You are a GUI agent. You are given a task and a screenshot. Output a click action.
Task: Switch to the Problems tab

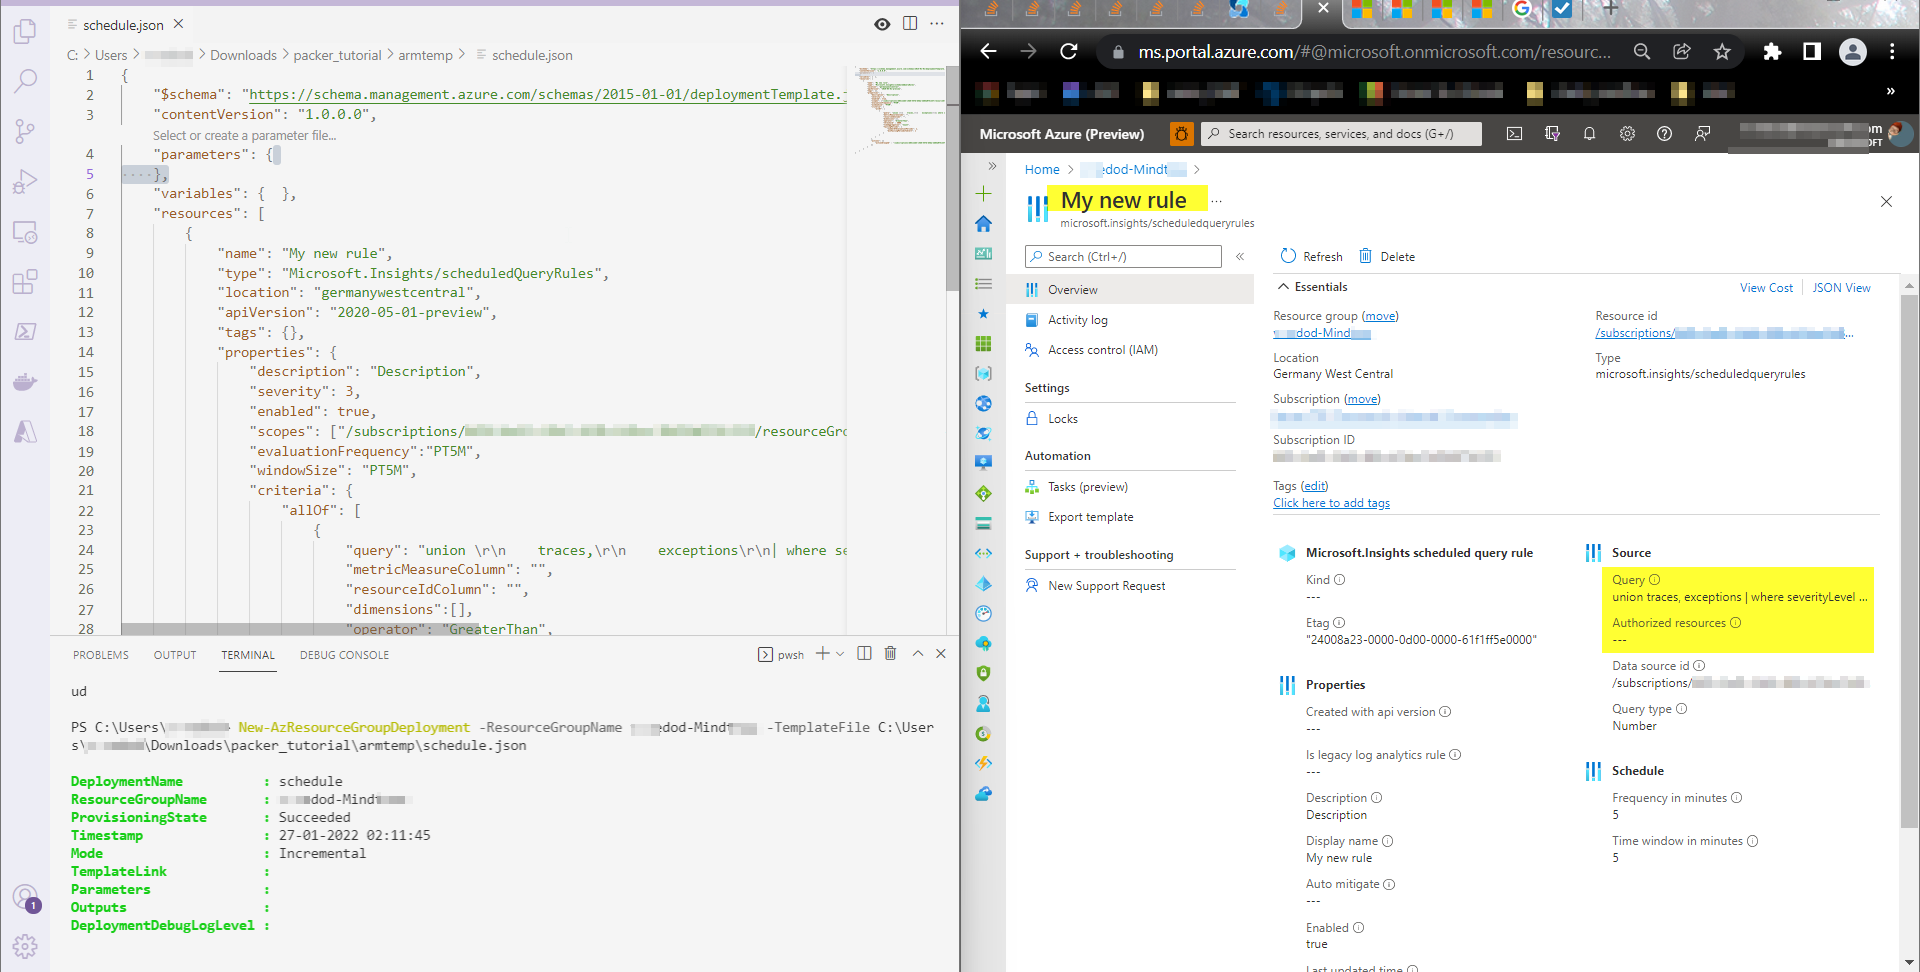pos(101,655)
